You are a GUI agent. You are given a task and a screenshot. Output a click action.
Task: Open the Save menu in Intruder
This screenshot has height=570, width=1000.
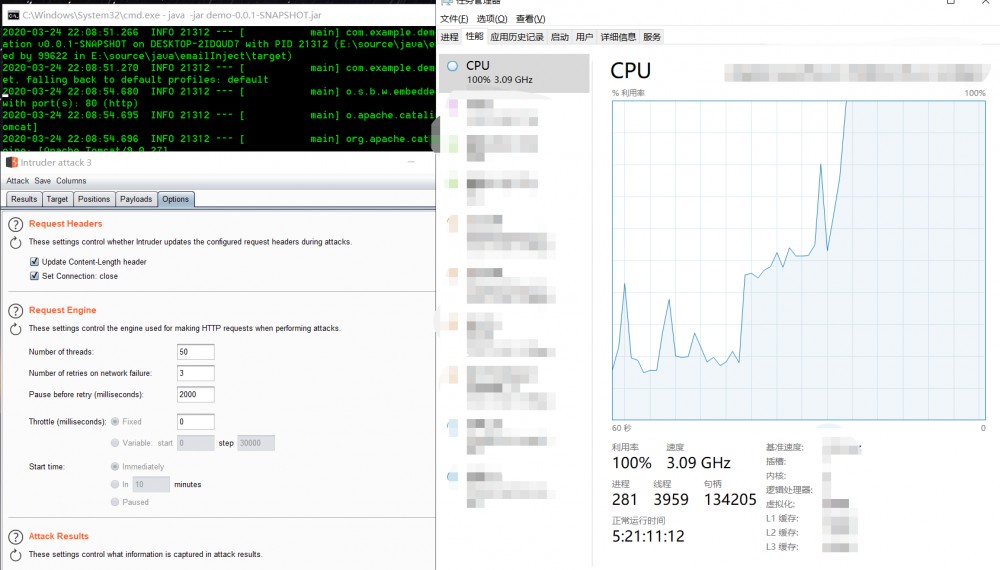43,181
